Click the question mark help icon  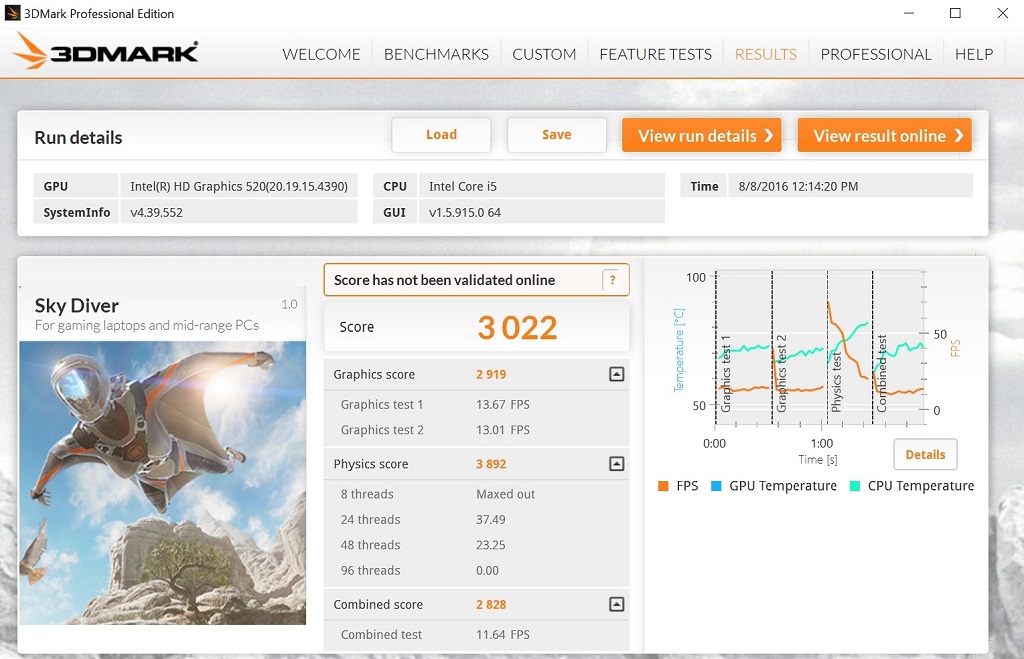click(x=613, y=280)
